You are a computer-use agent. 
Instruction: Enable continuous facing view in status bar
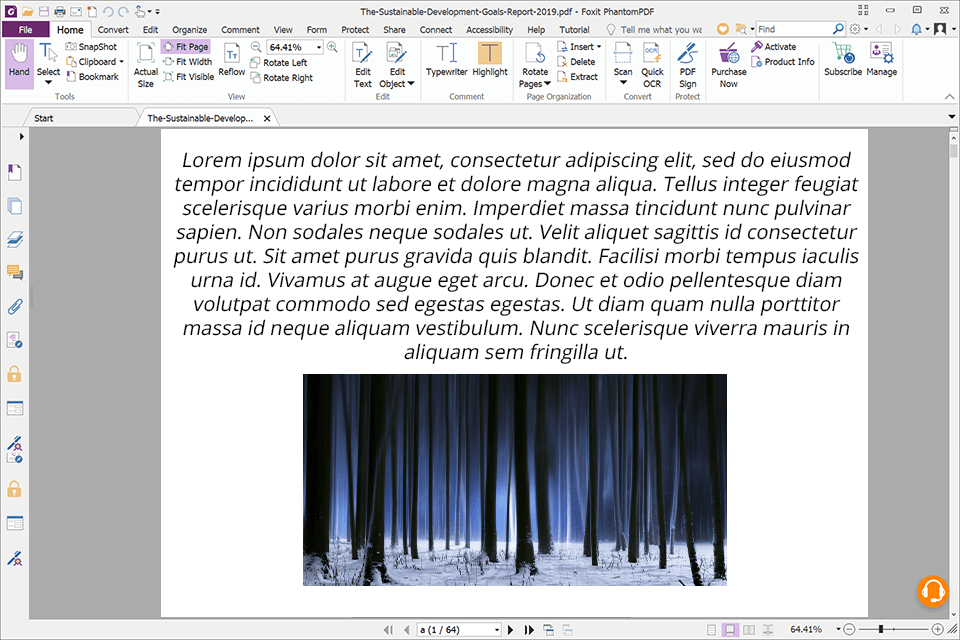pos(768,630)
